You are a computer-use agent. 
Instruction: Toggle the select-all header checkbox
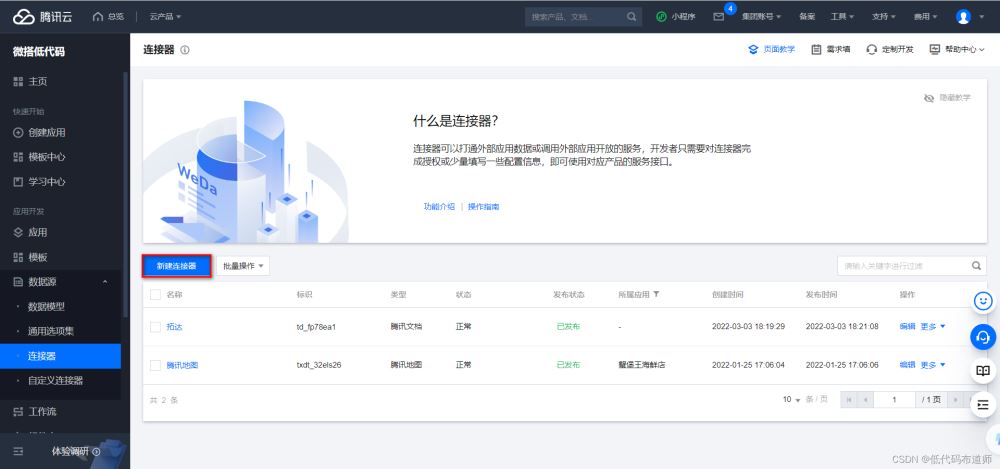coord(155,295)
